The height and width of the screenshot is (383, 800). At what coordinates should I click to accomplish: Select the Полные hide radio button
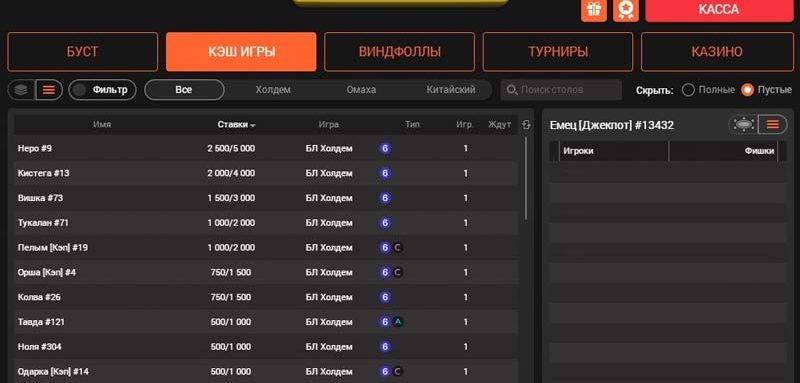coord(688,90)
